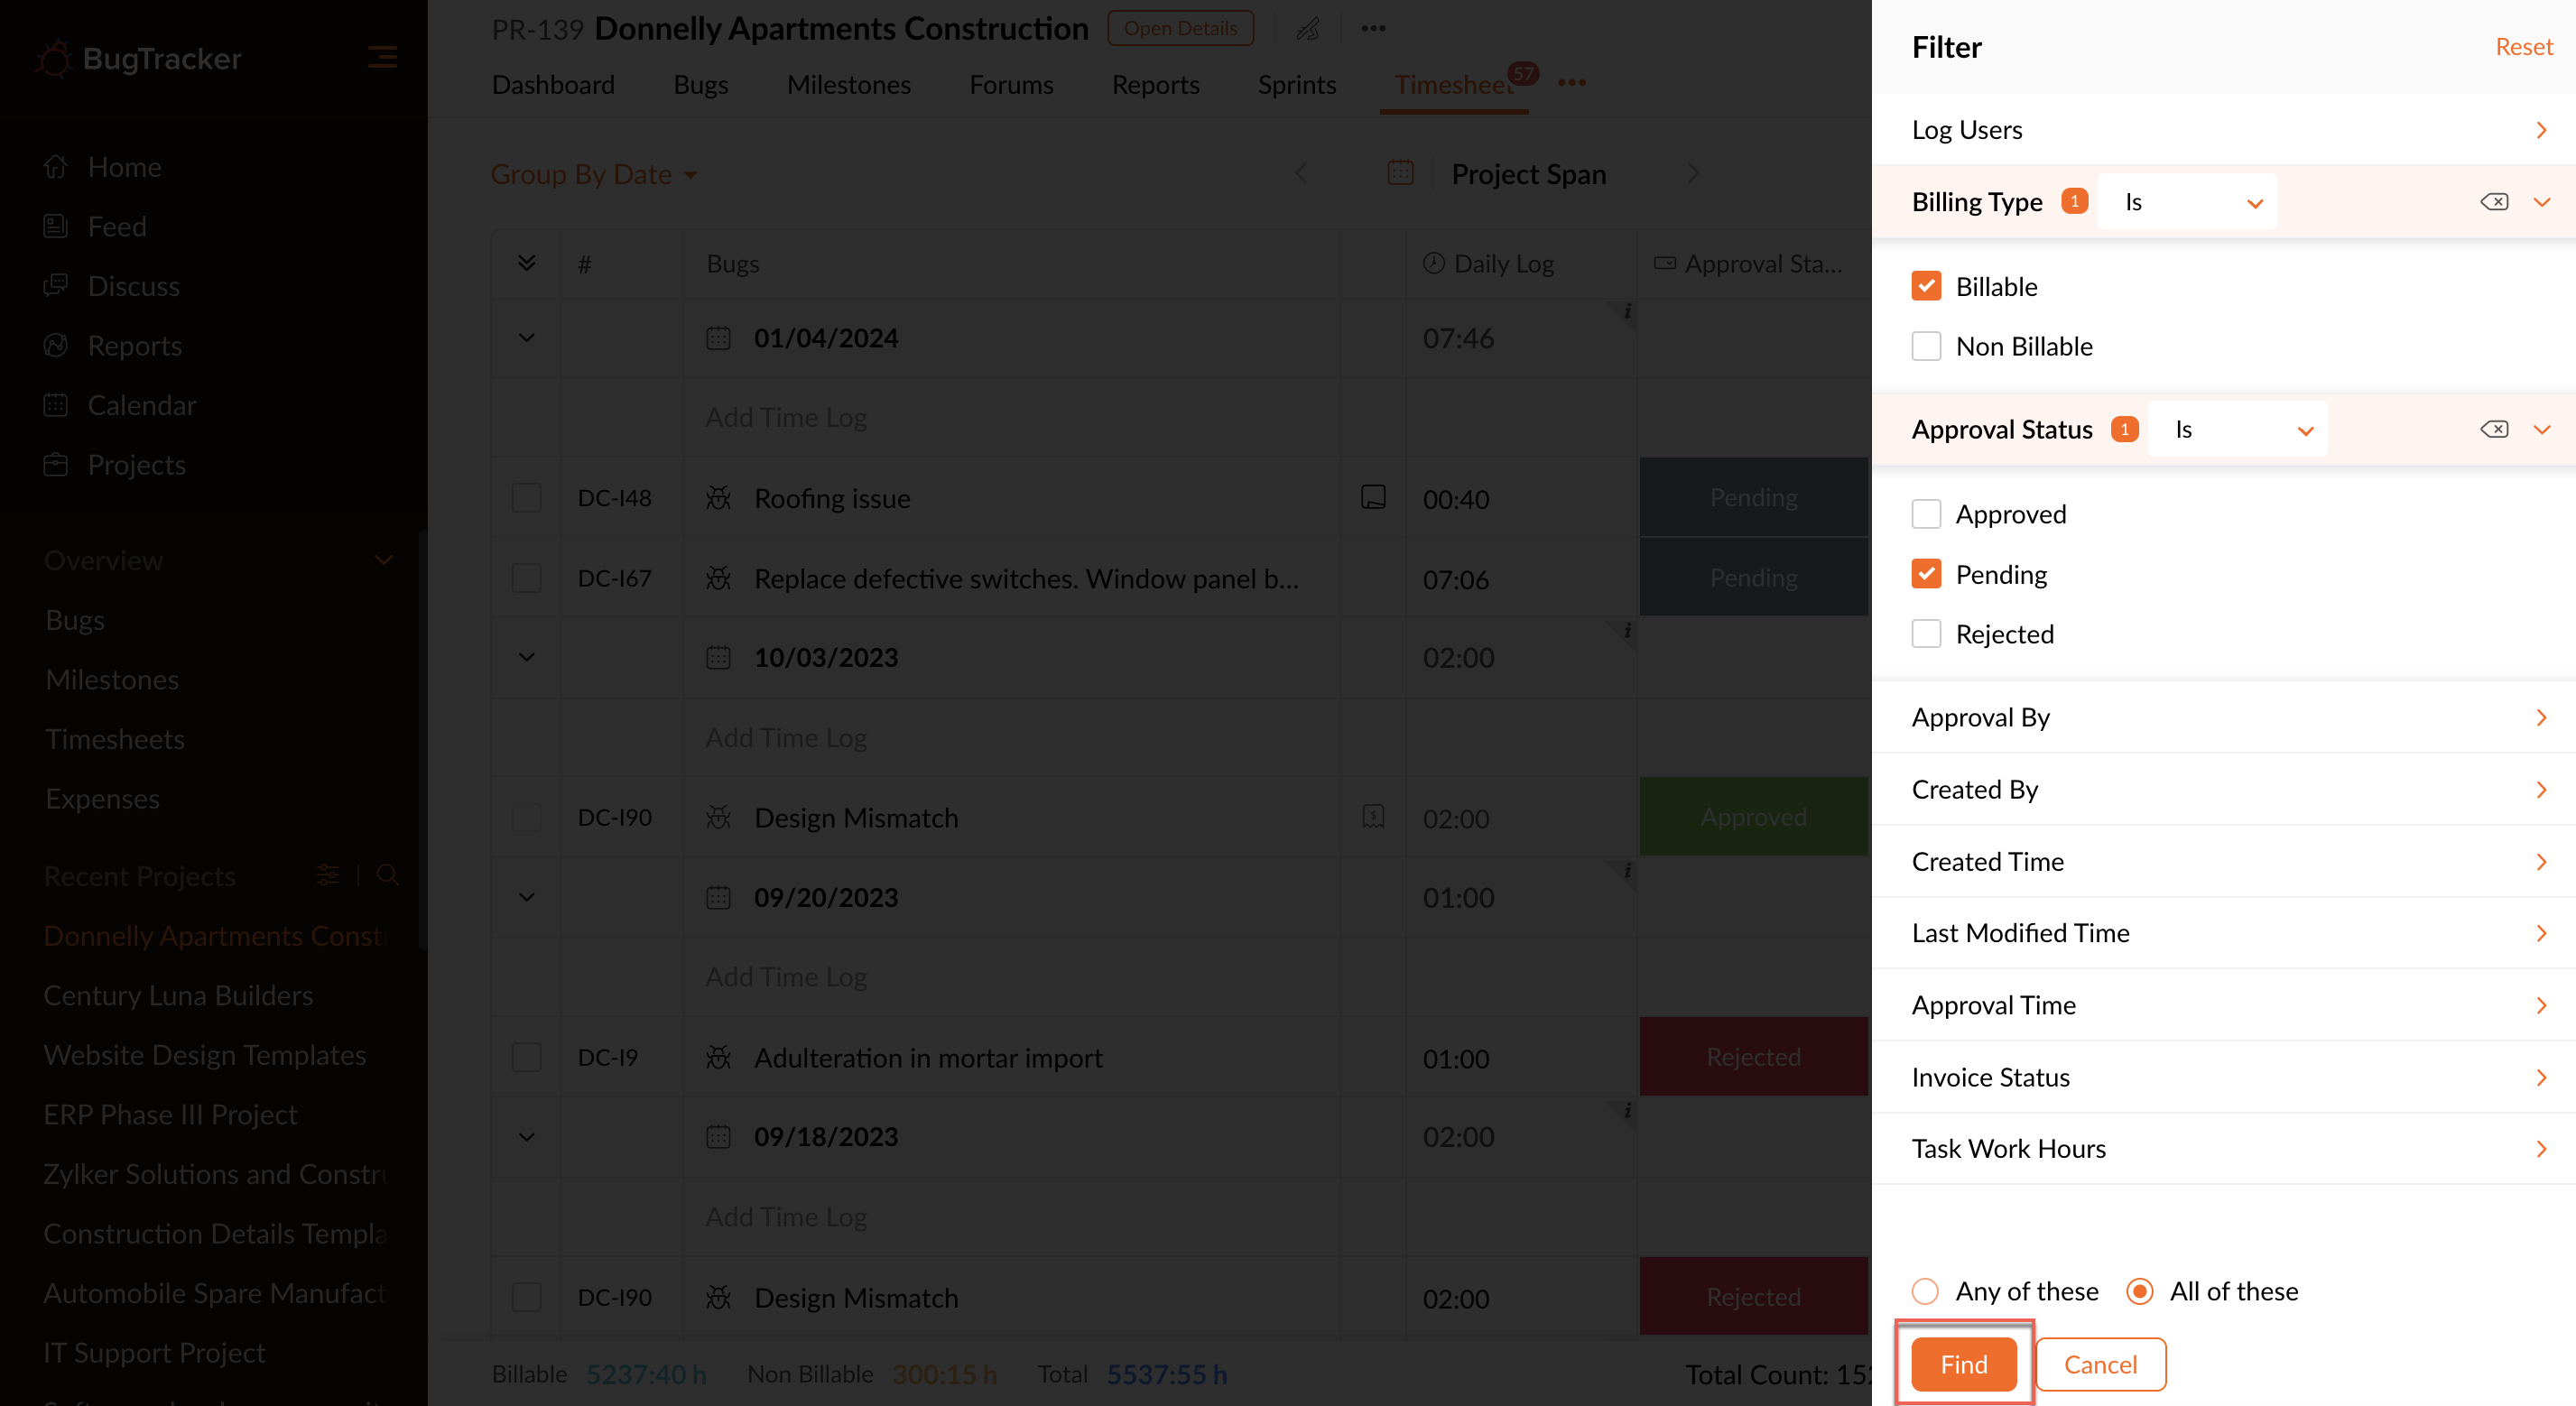Clear the Billing Type filter icon

click(2494, 202)
